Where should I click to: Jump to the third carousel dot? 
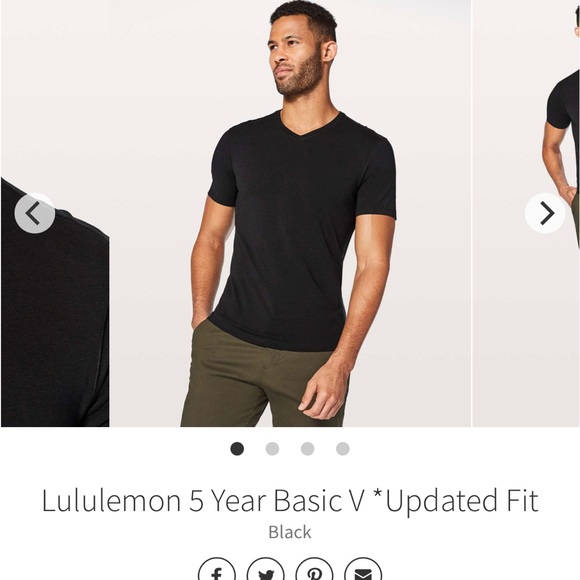tap(307, 449)
